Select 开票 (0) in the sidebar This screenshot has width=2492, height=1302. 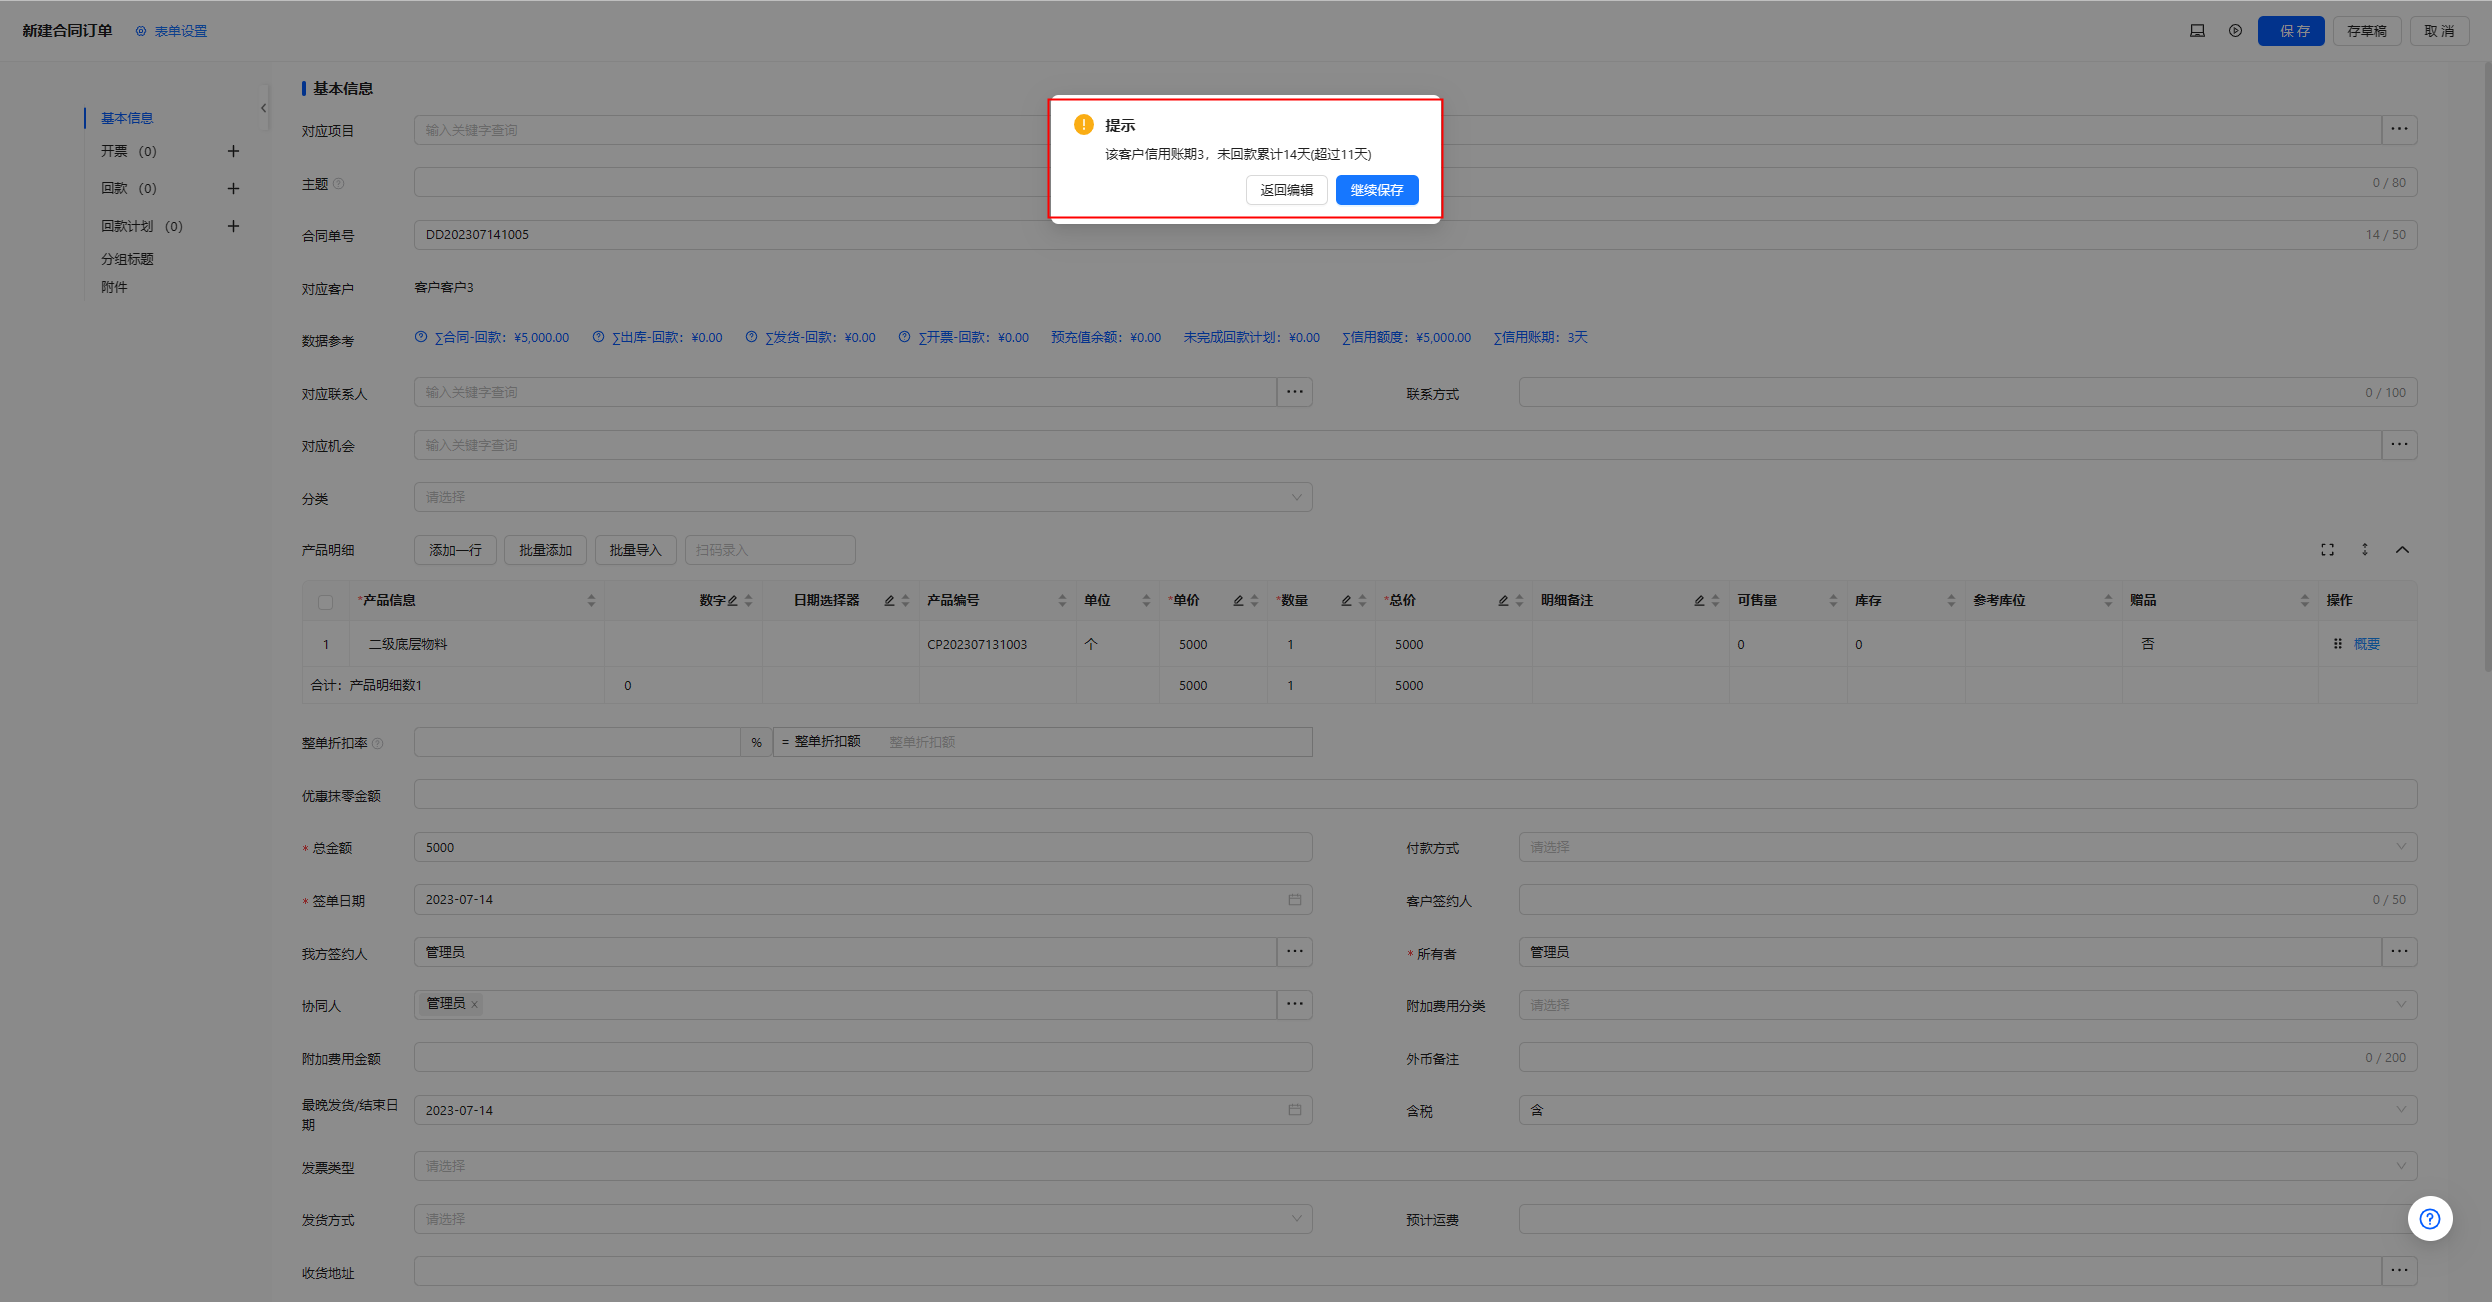129,151
